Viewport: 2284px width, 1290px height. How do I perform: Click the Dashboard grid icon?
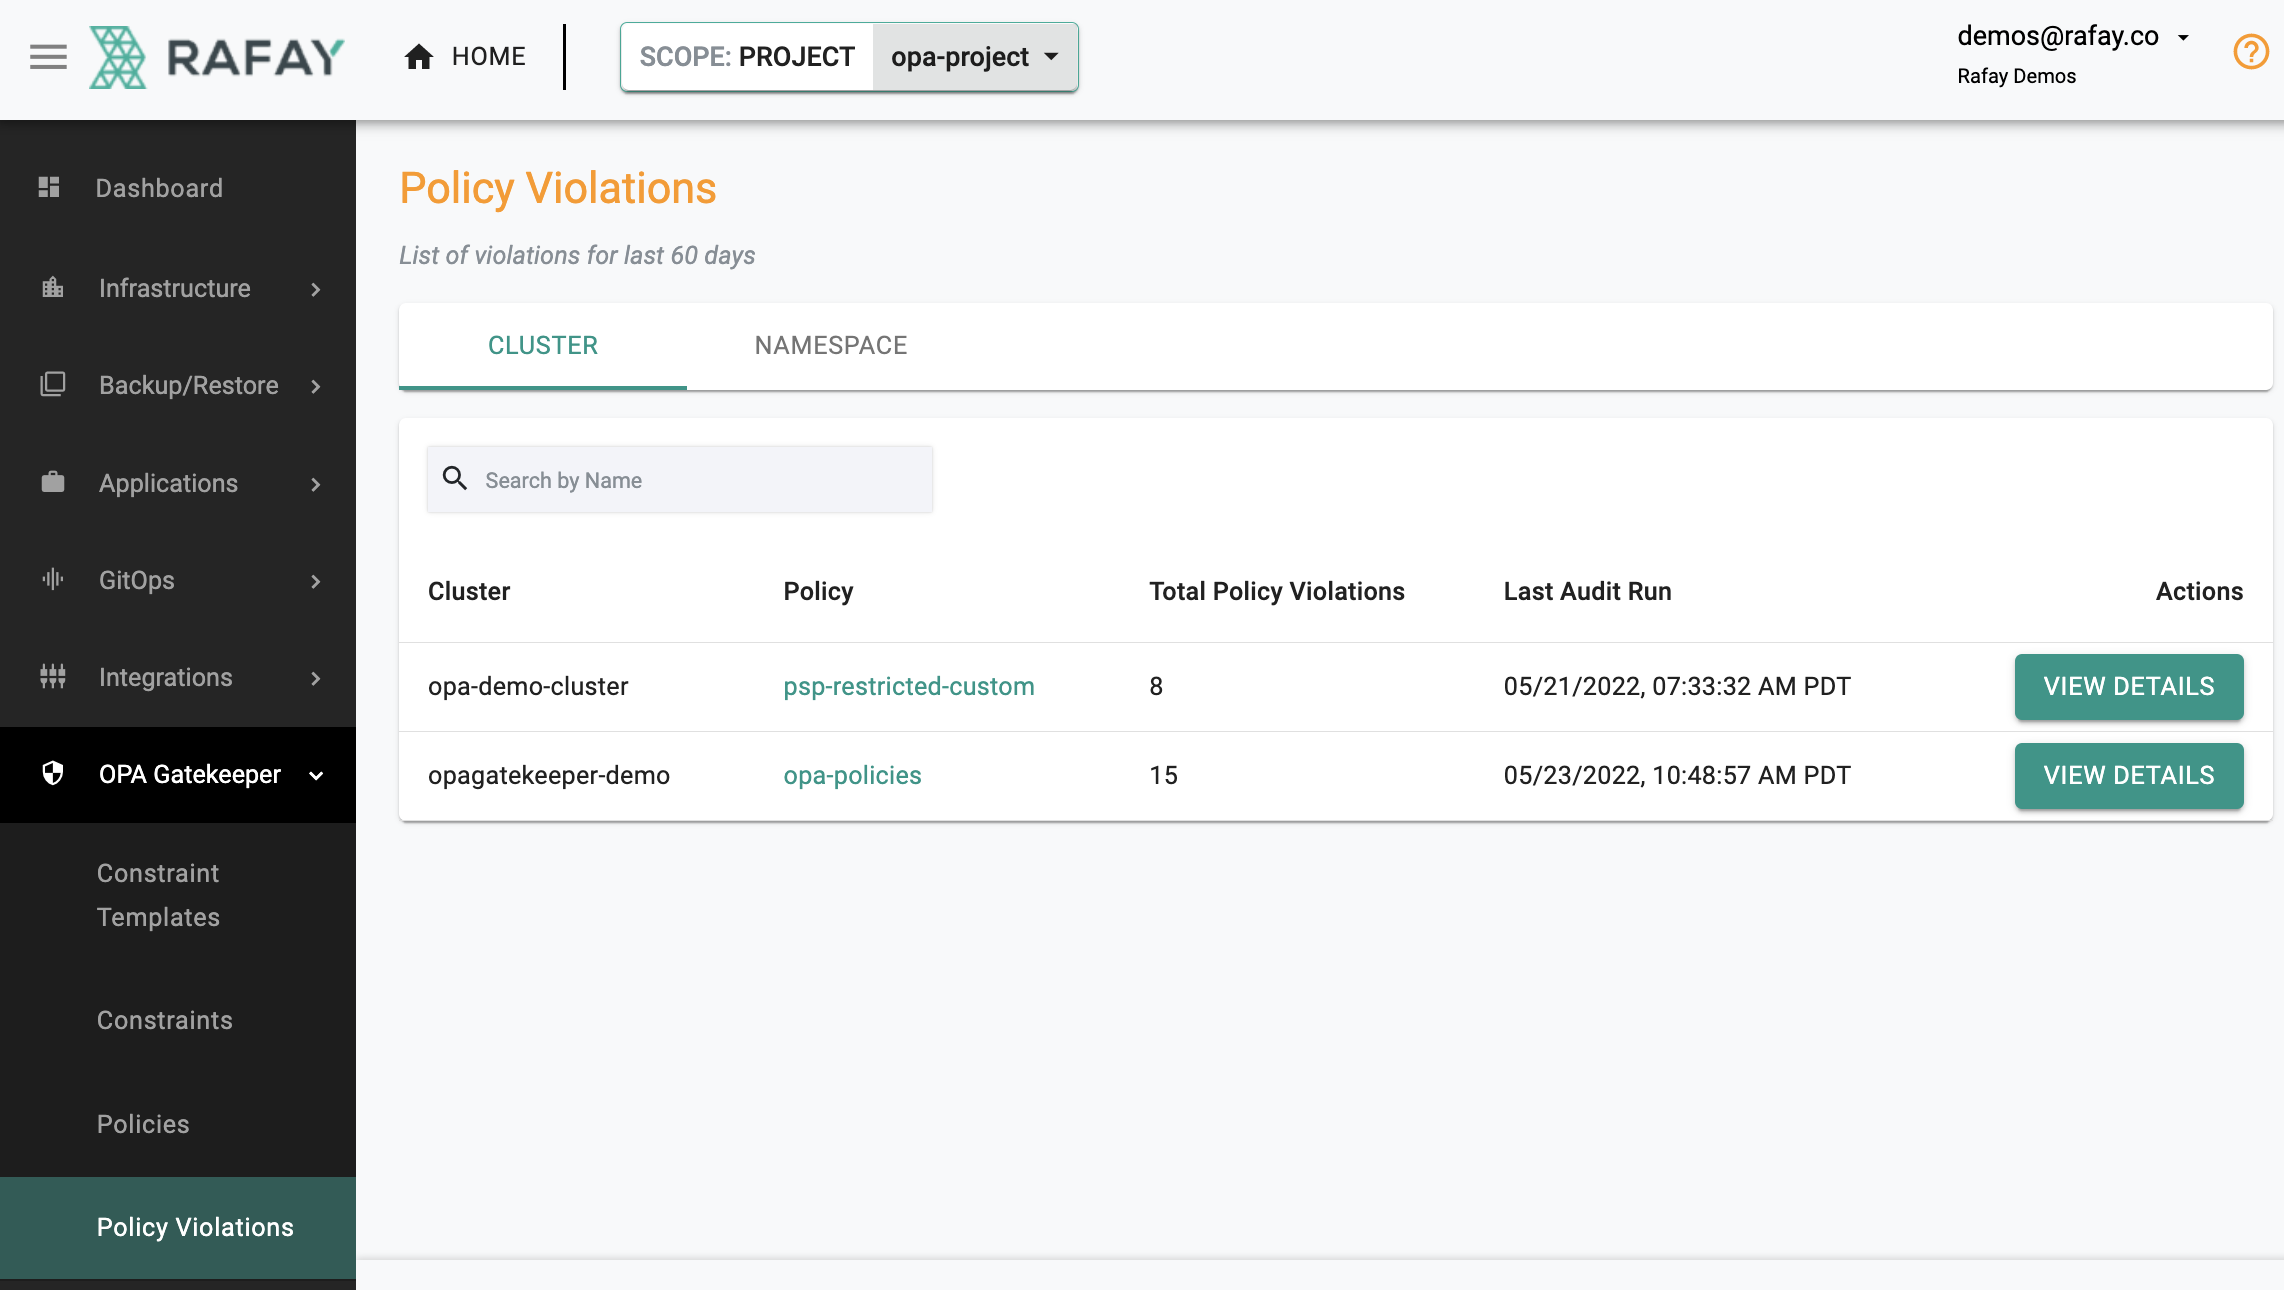coord(49,187)
